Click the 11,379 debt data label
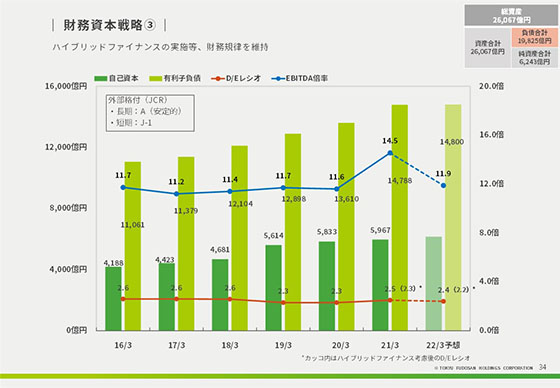 186,211
